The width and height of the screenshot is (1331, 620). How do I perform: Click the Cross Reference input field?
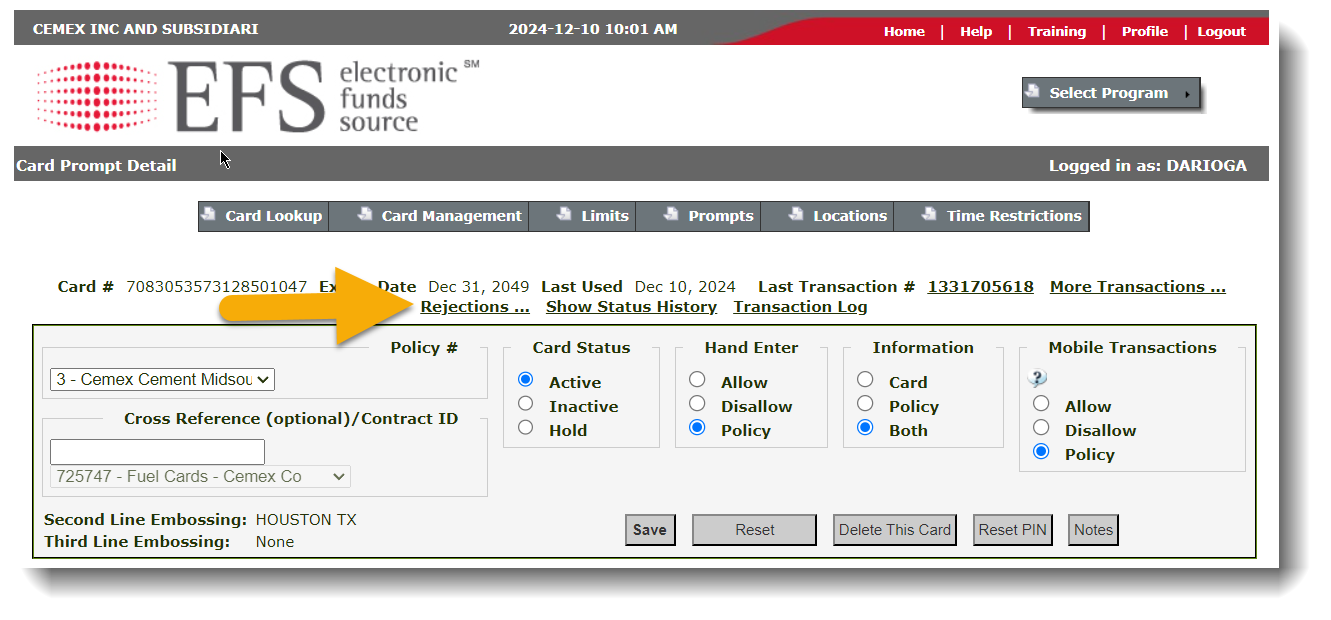click(156, 452)
